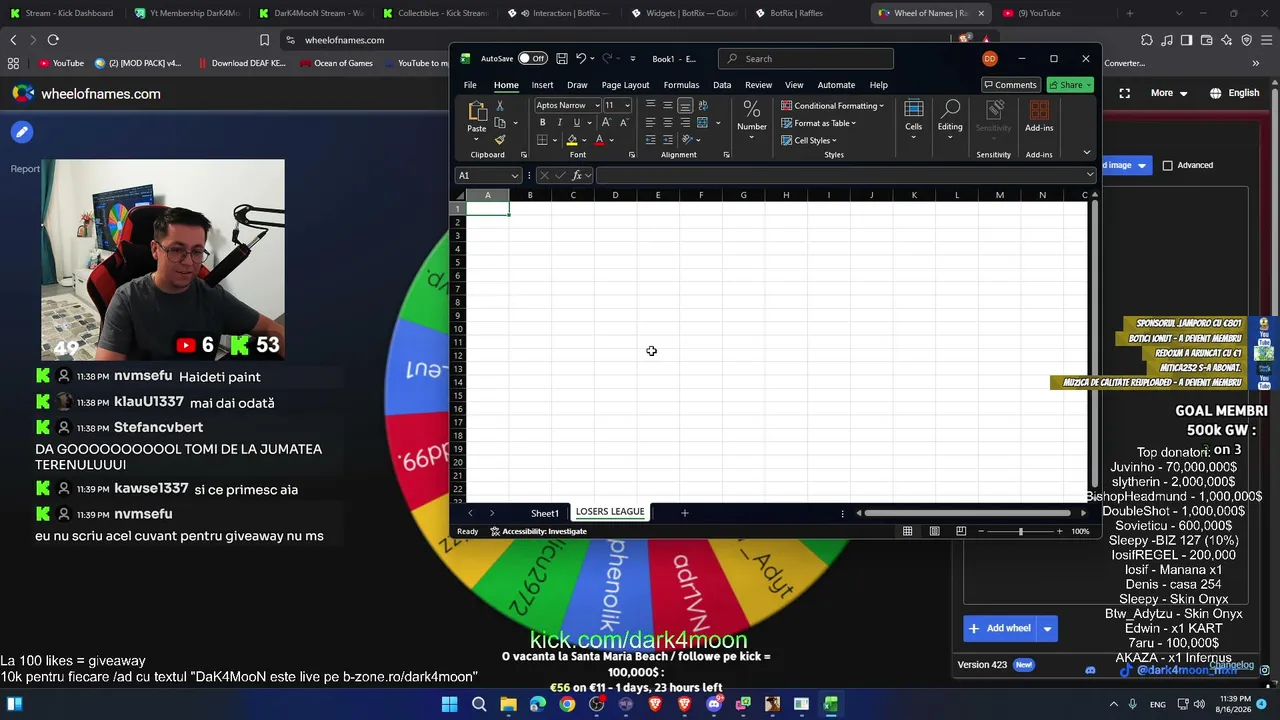The width and height of the screenshot is (1280, 720).
Task: Open the Windows Start menu
Action: click(x=449, y=704)
